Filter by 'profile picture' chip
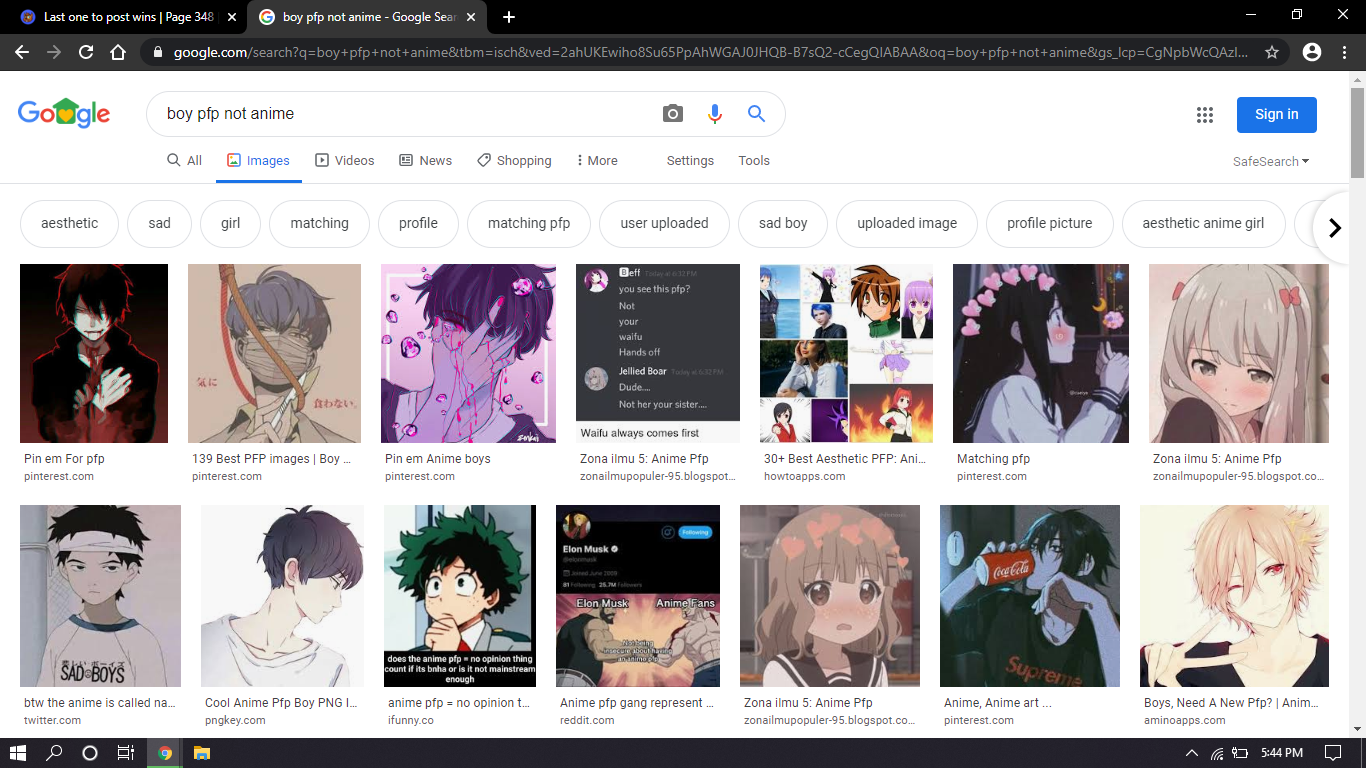Screen dimensions: 1366x768 1050,224
